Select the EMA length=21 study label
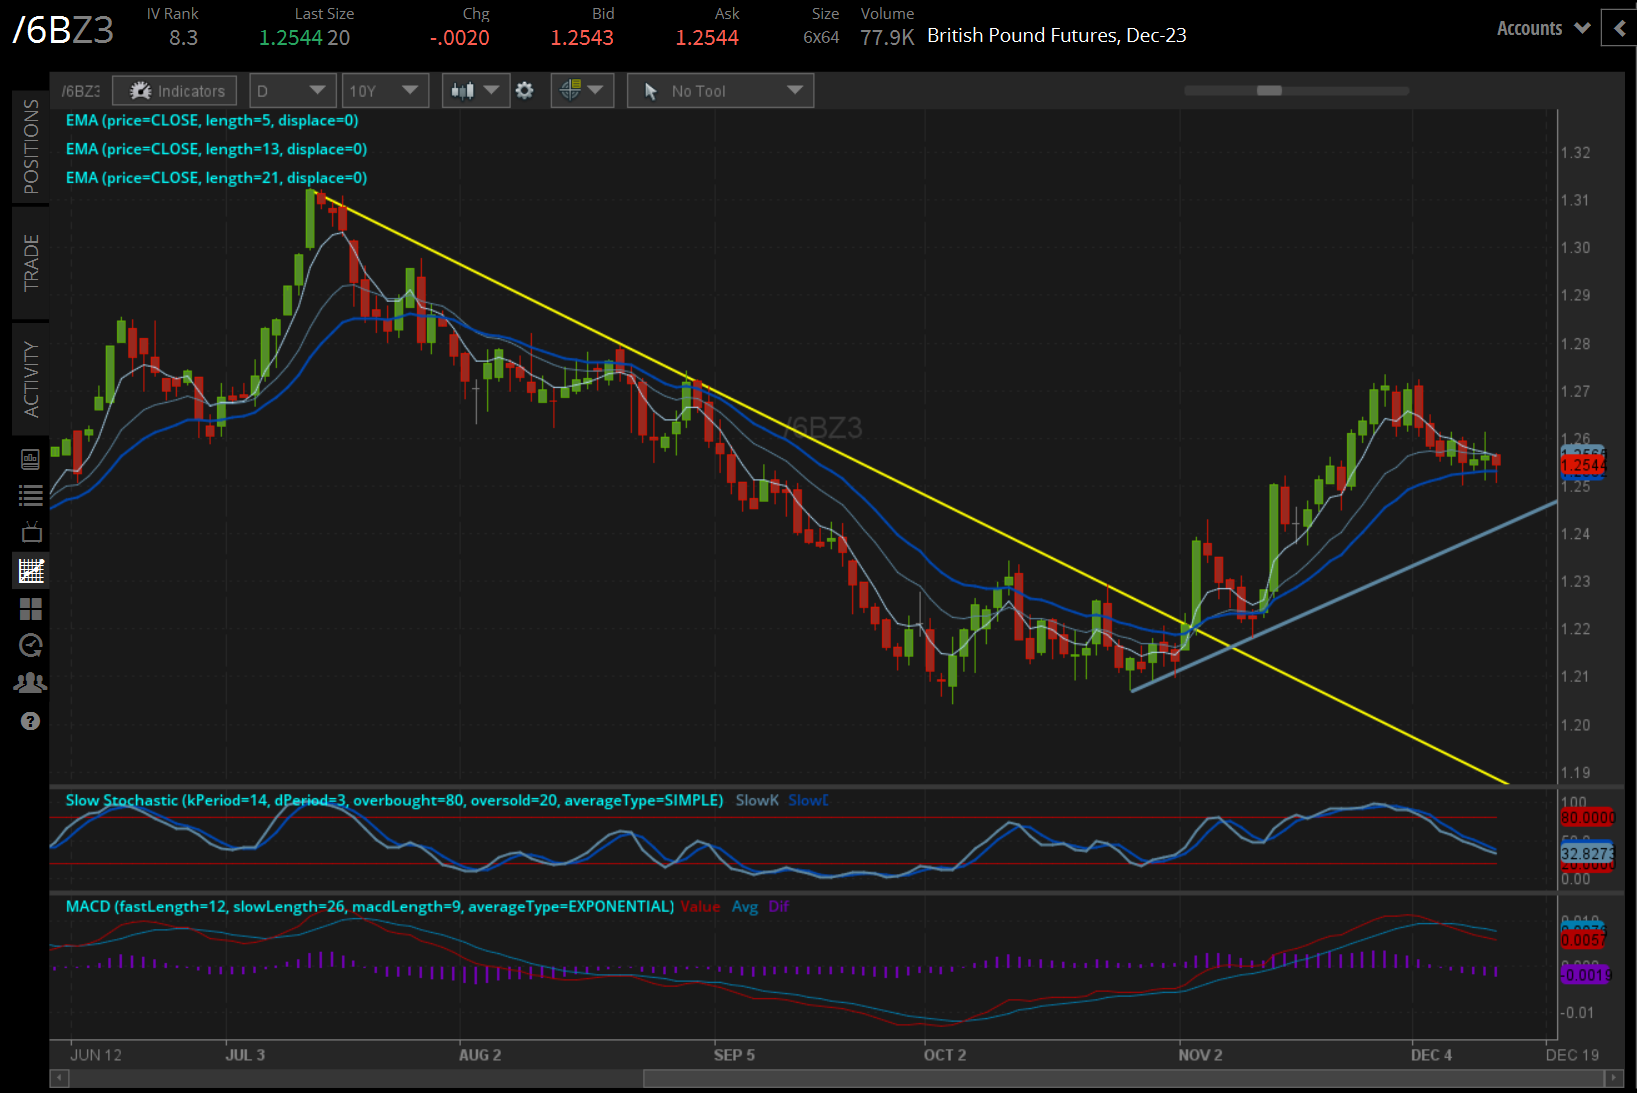1637x1093 pixels. click(x=216, y=178)
